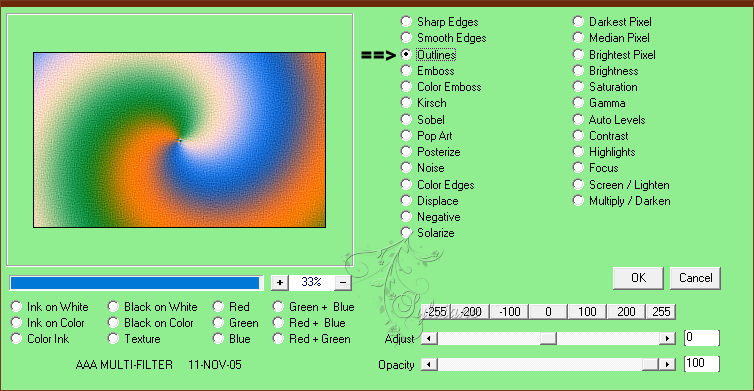Click the Adjust slider thumb

[548, 339]
